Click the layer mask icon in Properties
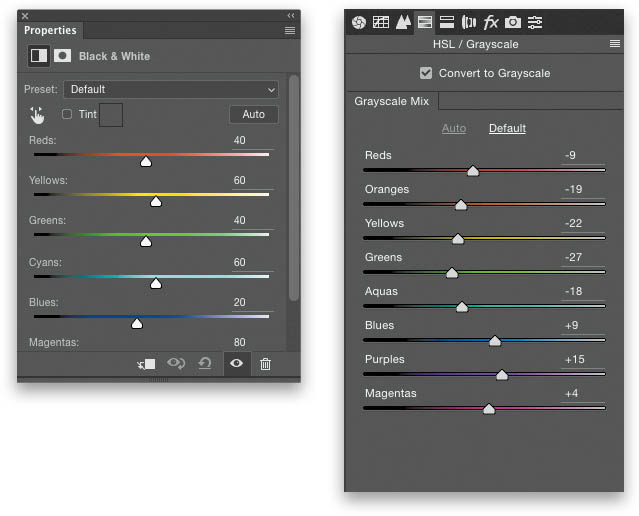The width and height of the screenshot is (639, 516). point(62,55)
